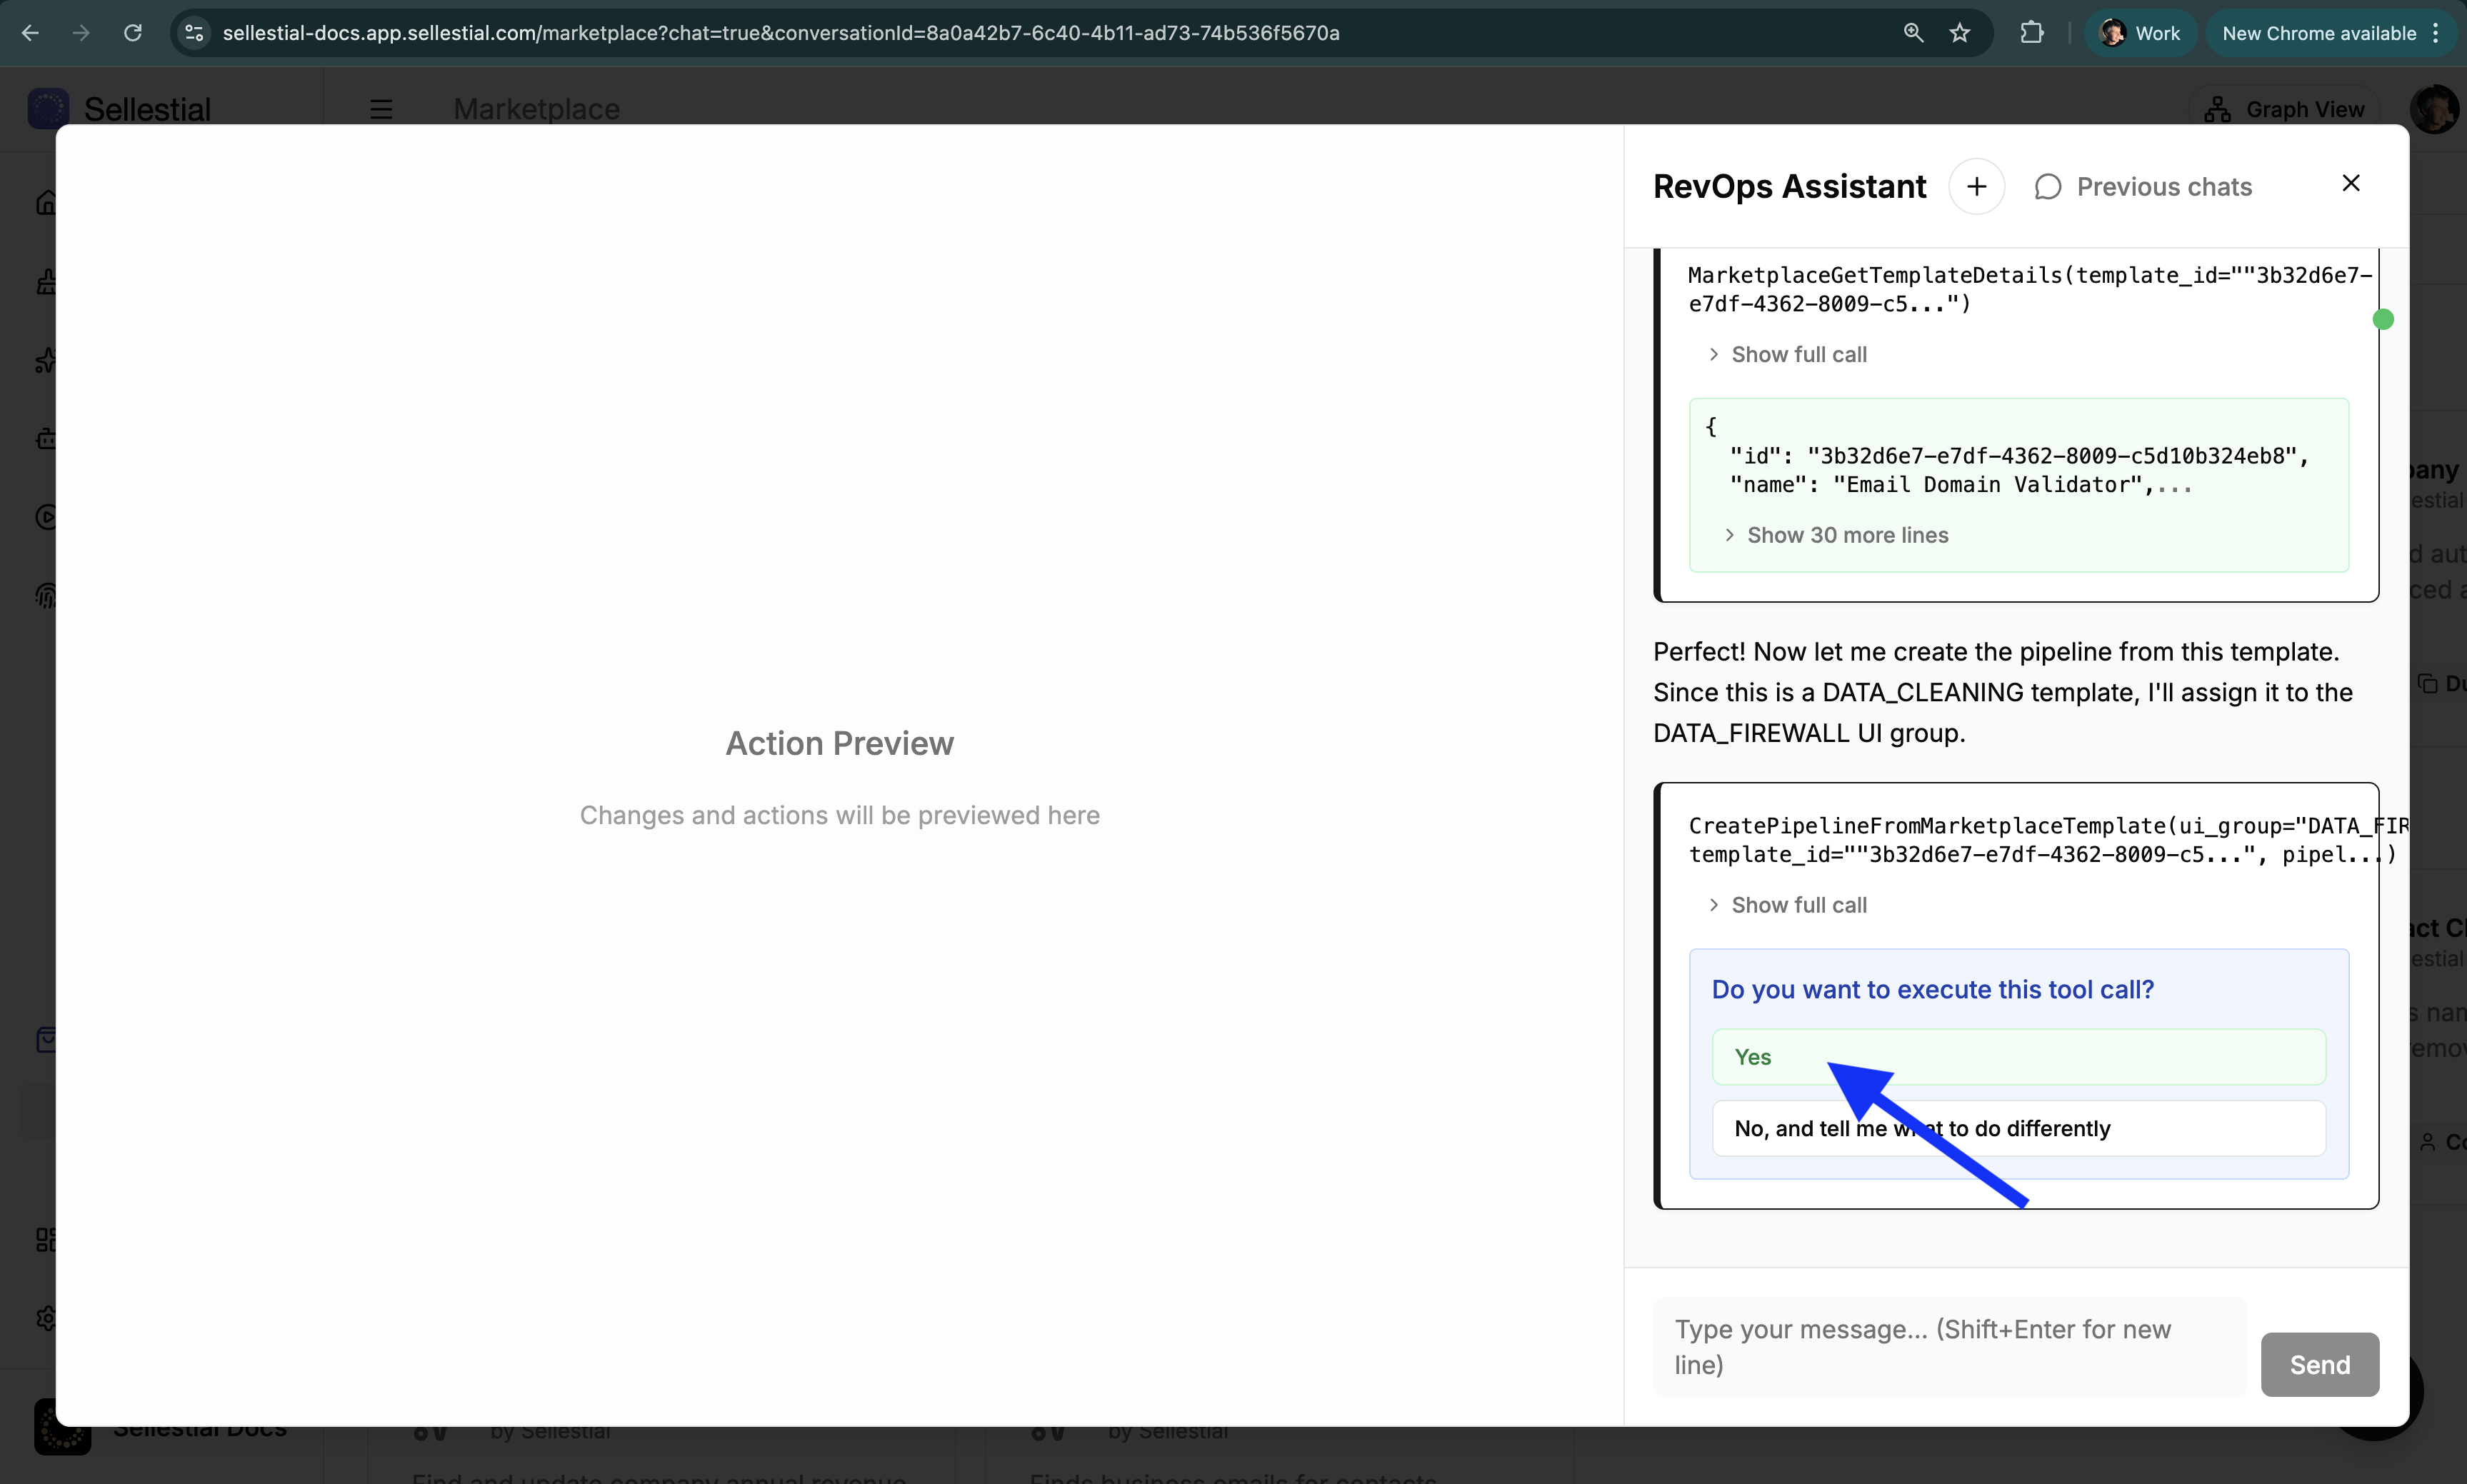The height and width of the screenshot is (1484, 2467).
Task: Start a new chat with plus icon
Action: 1976,187
